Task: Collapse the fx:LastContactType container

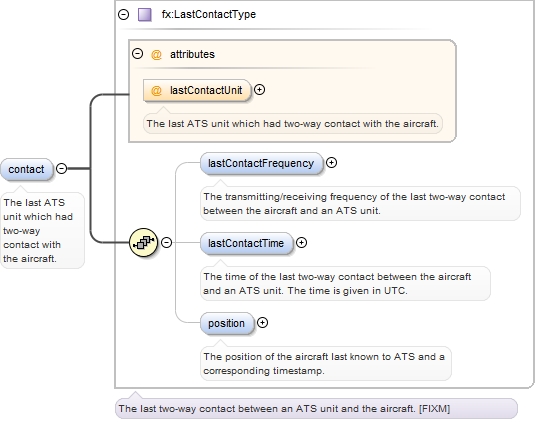Action: point(123,14)
